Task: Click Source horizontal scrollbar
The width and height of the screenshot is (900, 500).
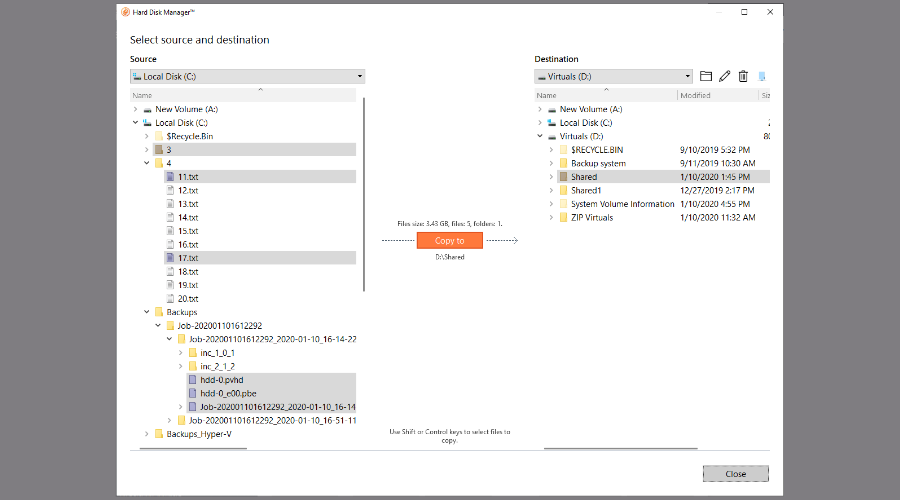Action: (x=193, y=448)
